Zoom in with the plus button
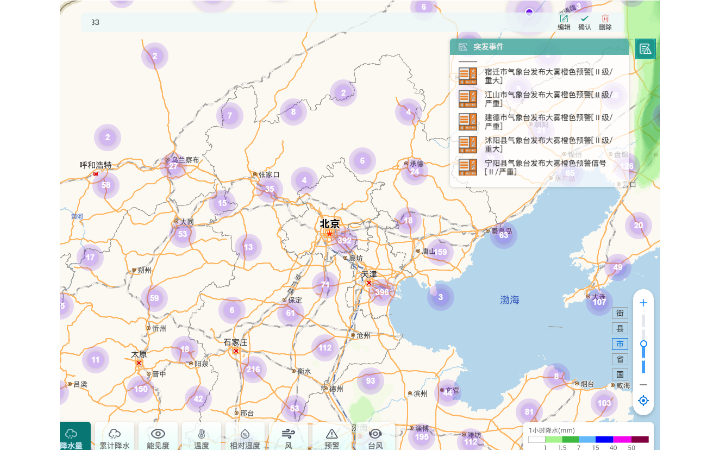The image size is (720, 450). pyautogui.click(x=643, y=302)
